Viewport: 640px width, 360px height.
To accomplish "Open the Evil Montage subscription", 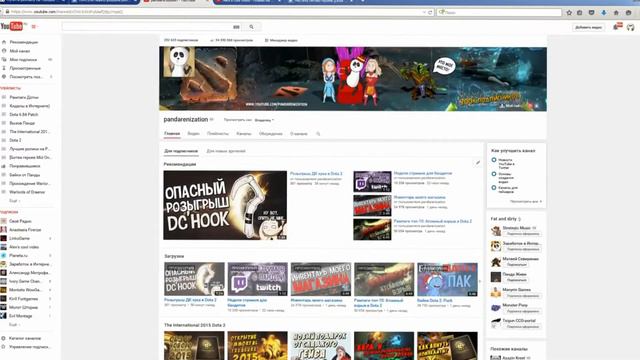I will tap(20, 316).
